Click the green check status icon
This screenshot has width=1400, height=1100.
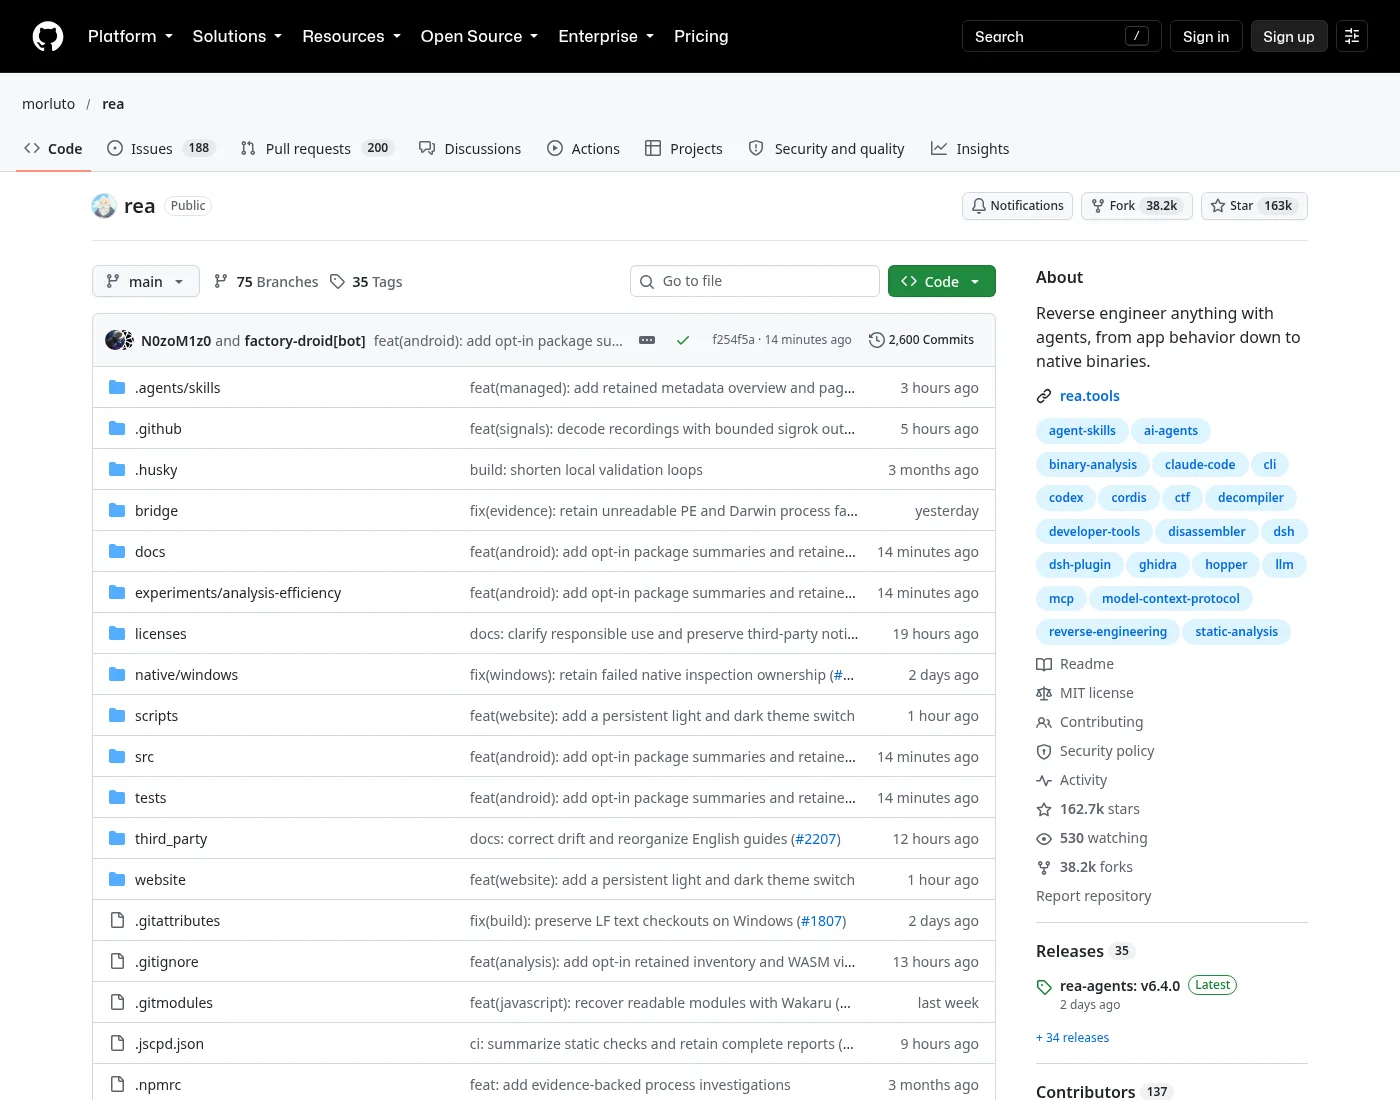683,340
